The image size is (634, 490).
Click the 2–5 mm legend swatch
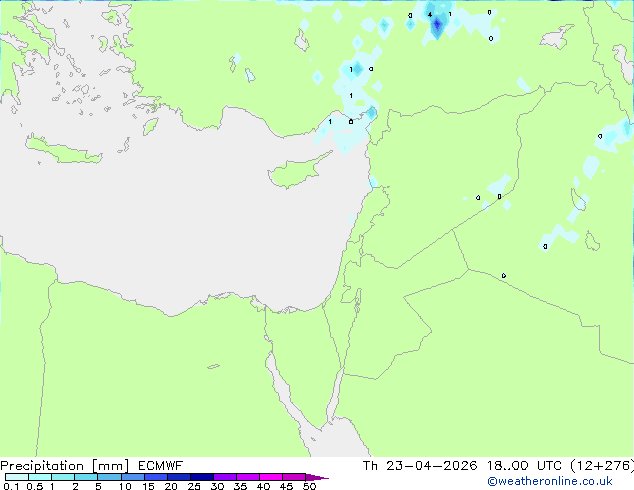point(86,477)
